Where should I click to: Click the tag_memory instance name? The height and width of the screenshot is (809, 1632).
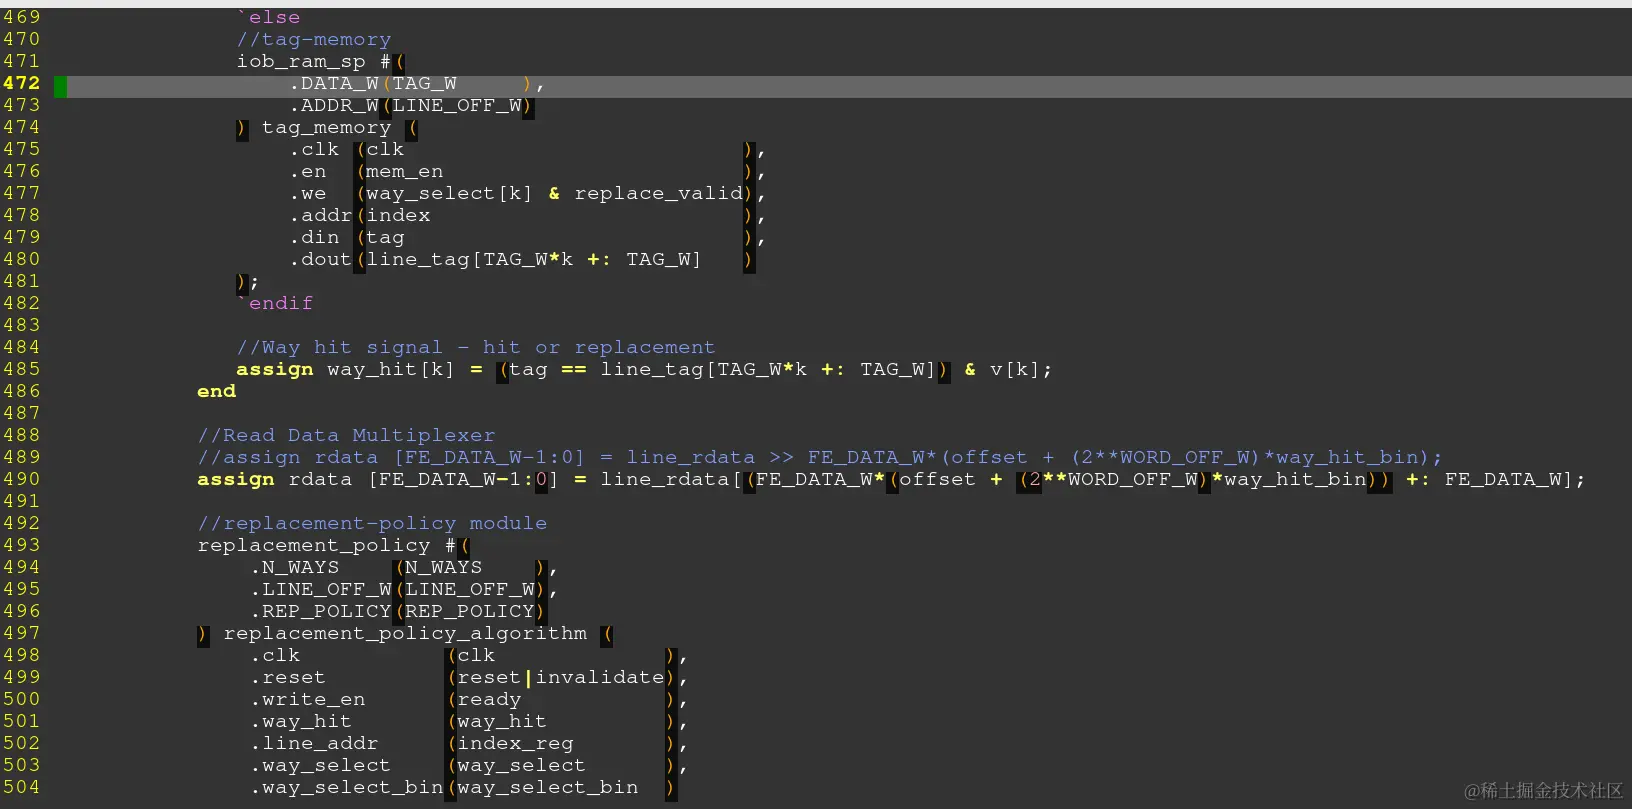click(327, 127)
